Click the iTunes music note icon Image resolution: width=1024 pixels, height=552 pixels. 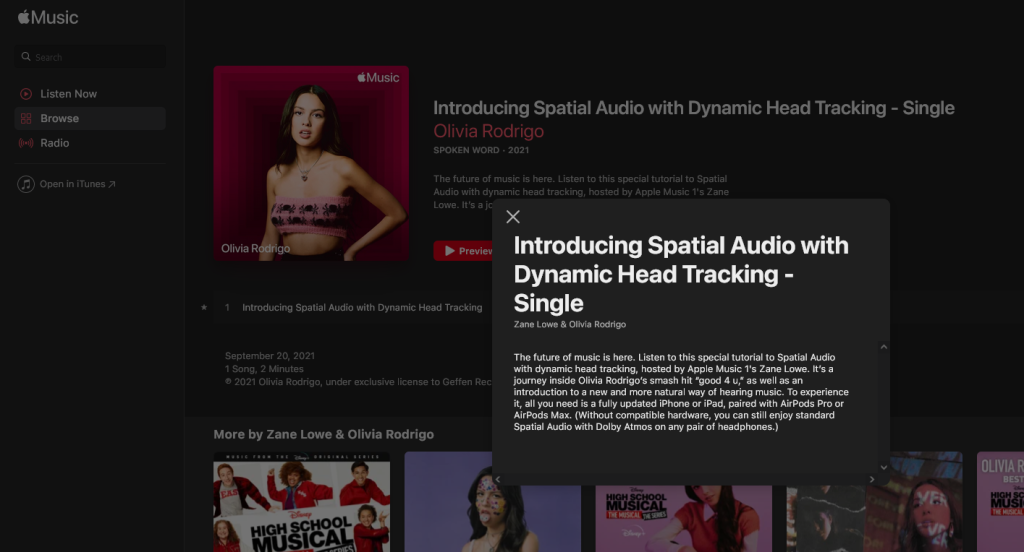[x=26, y=184]
